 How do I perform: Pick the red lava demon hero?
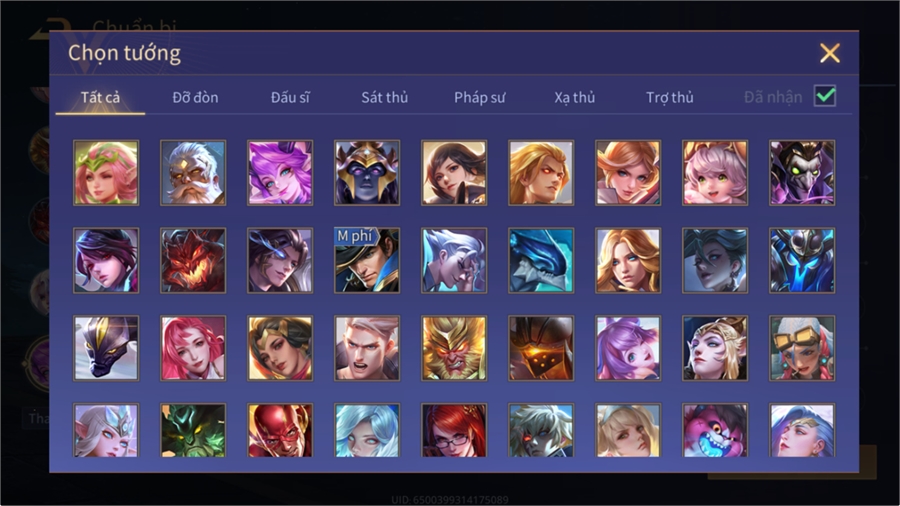click(193, 260)
